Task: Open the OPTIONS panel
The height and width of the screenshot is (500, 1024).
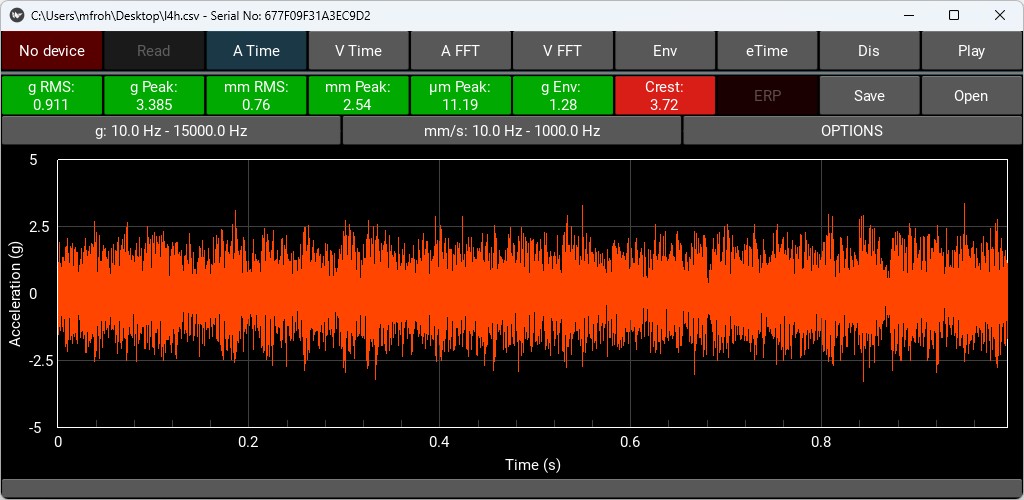Action: tap(852, 131)
